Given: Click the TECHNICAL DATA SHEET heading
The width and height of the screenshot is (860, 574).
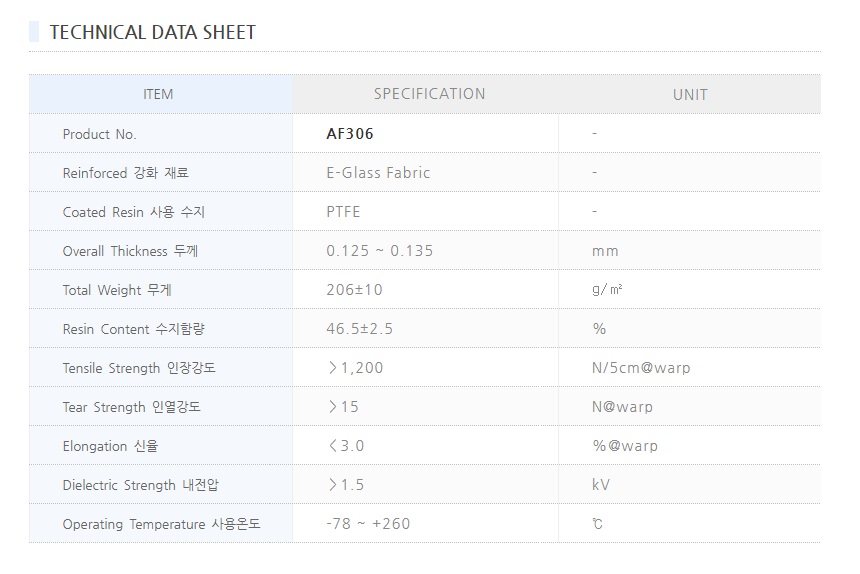Looking at the screenshot, I should point(152,32).
